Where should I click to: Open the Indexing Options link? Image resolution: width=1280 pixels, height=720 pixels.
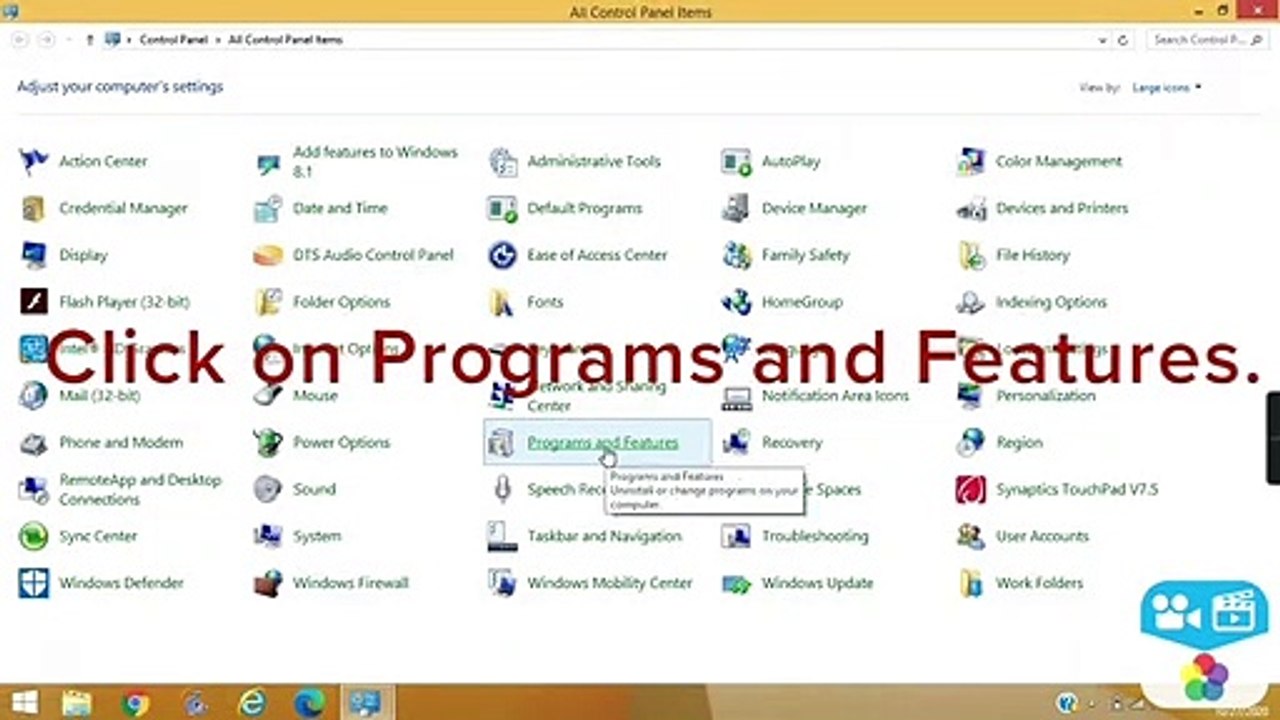click(x=1051, y=302)
